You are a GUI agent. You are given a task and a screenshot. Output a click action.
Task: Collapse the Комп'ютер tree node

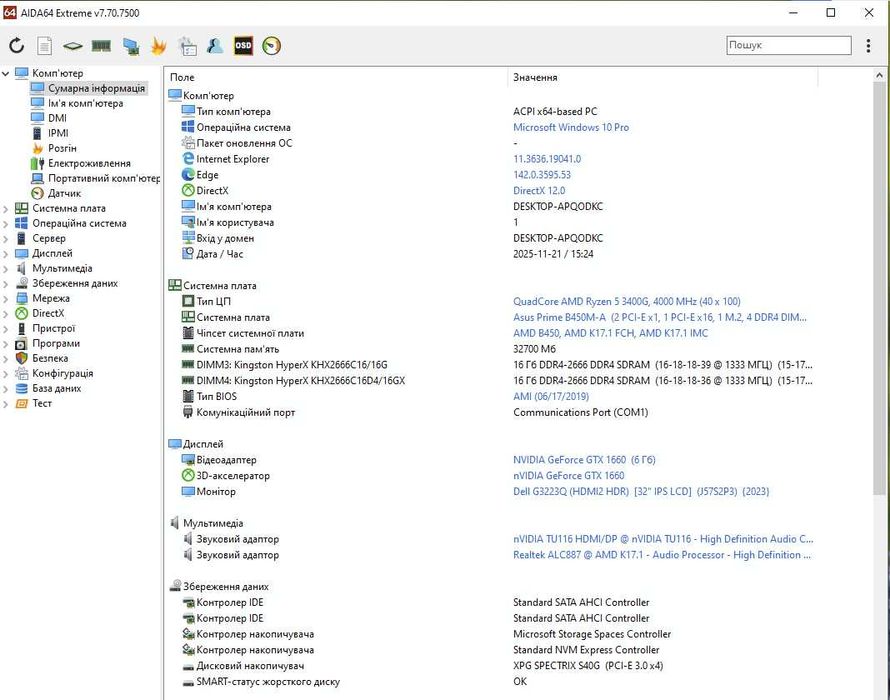(x=6, y=73)
